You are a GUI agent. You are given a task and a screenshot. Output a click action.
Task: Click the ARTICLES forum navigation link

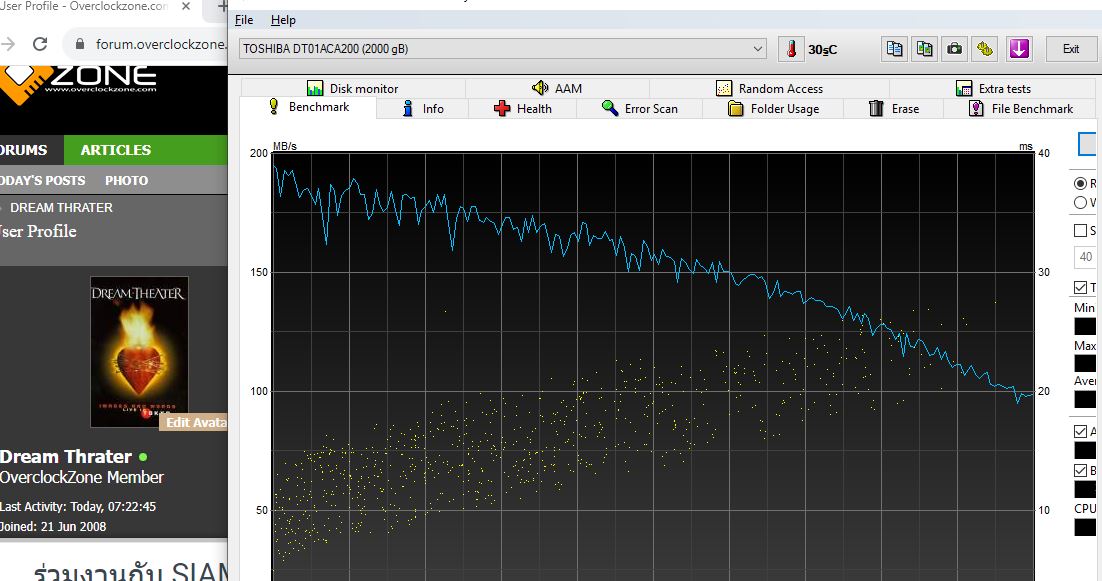(x=116, y=150)
